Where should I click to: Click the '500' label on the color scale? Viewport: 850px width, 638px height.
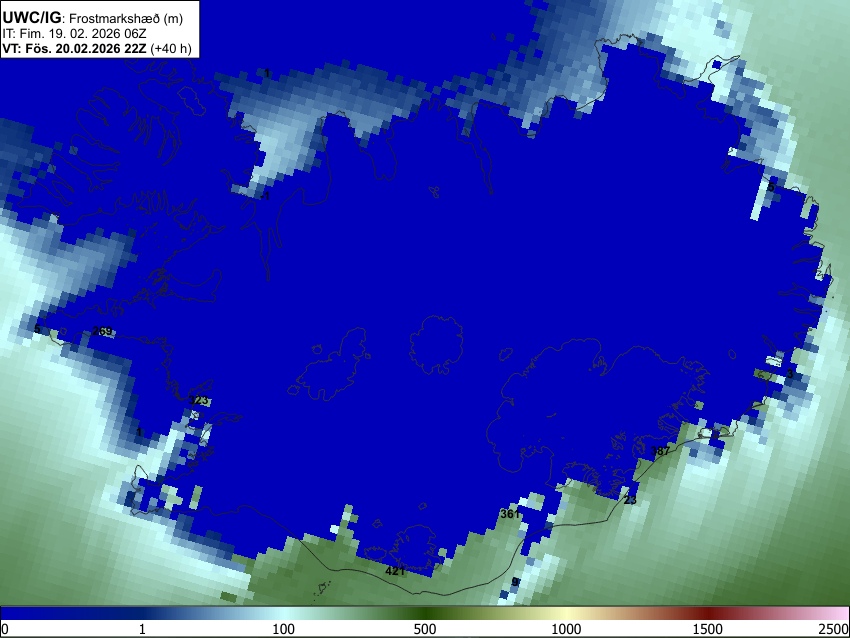tap(424, 629)
